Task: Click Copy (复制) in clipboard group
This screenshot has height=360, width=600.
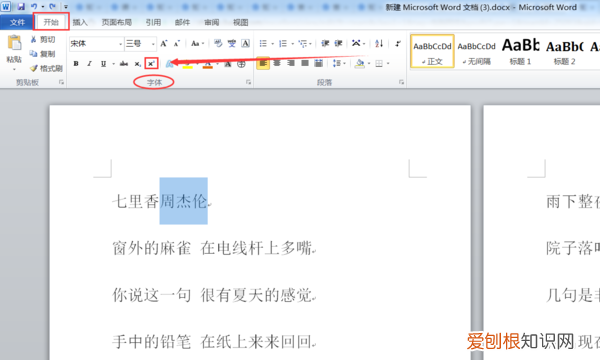Action: coord(43,54)
